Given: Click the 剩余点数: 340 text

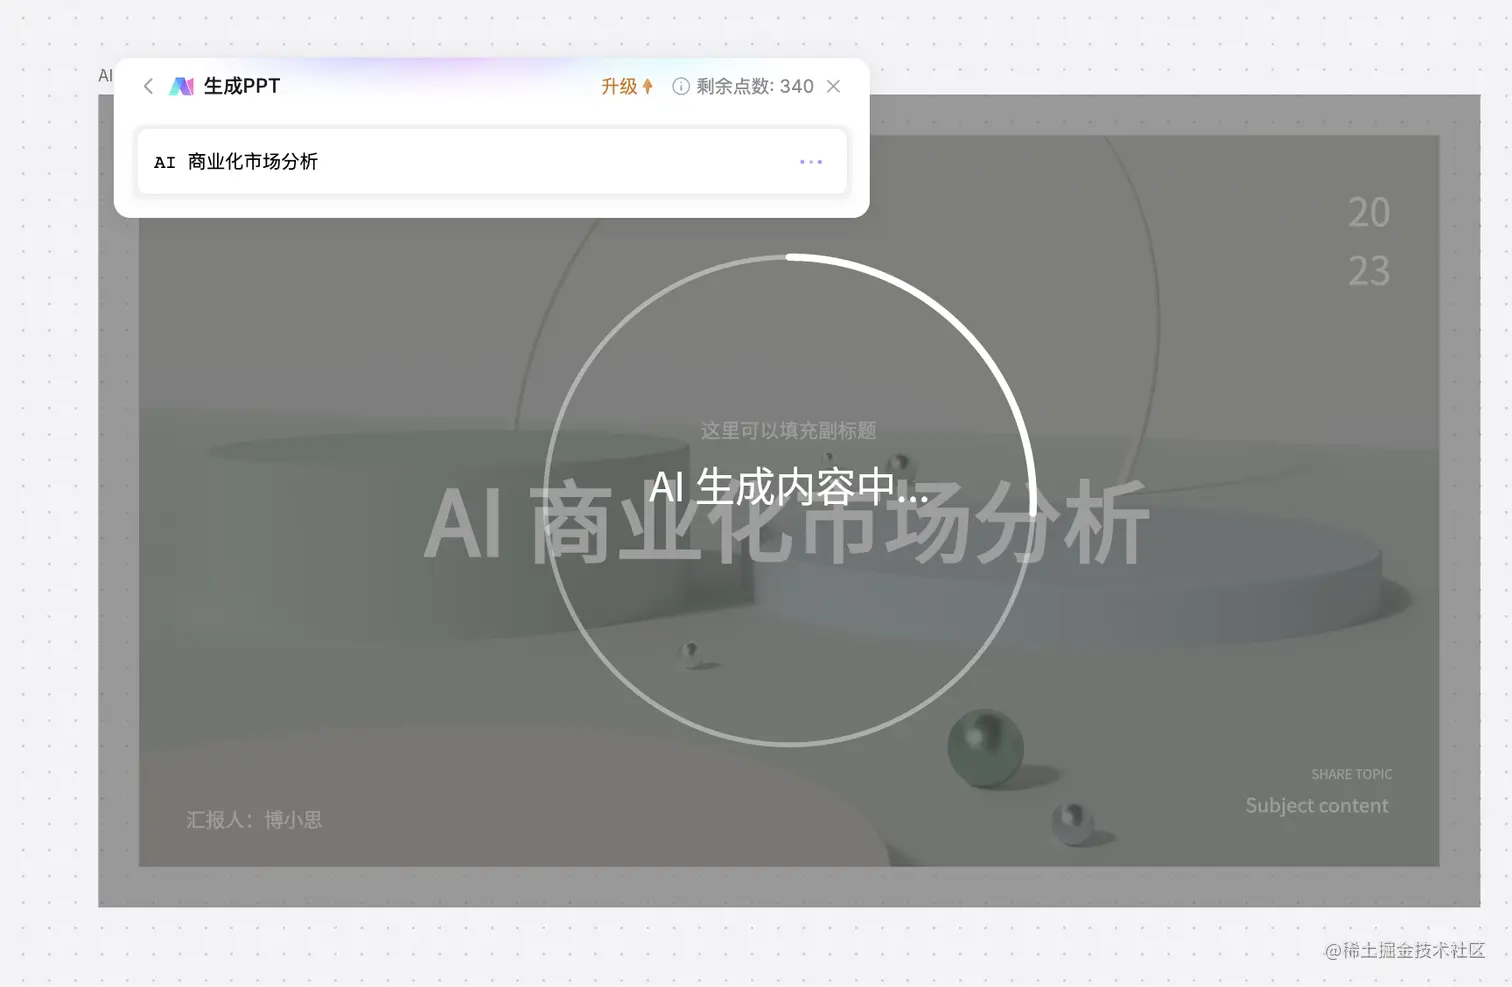Looking at the screenshot, I should click(755, 86).
